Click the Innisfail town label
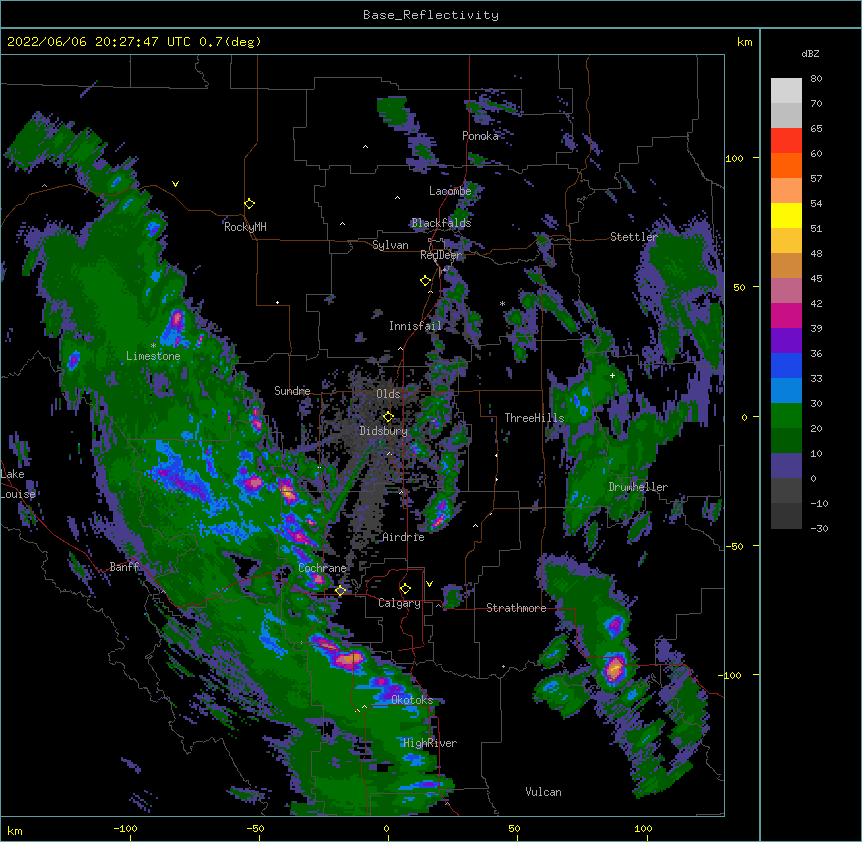This screenshot has height=842, width=862. click(x=415, y=326)
